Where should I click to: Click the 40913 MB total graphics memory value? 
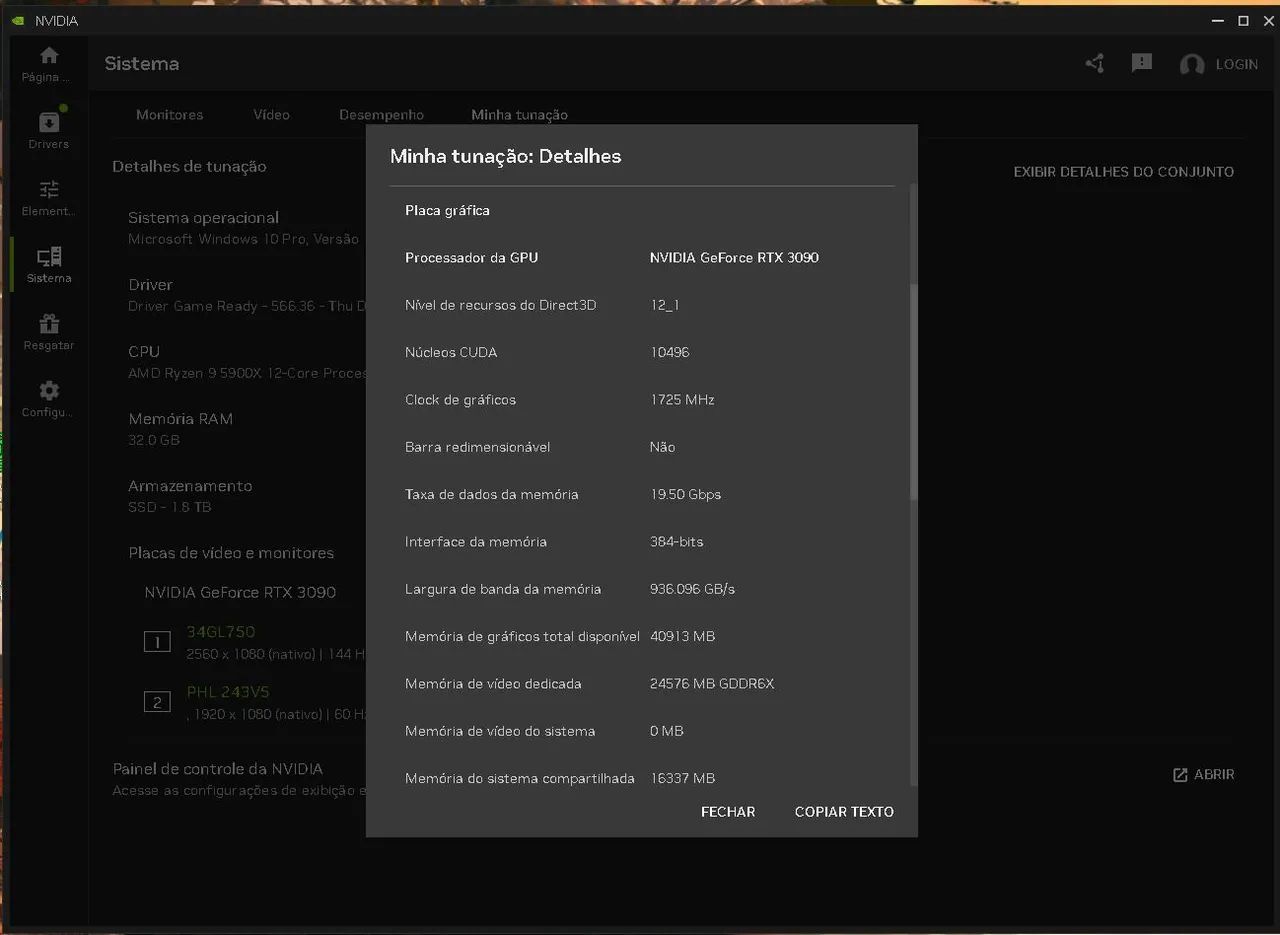point(682,637)
